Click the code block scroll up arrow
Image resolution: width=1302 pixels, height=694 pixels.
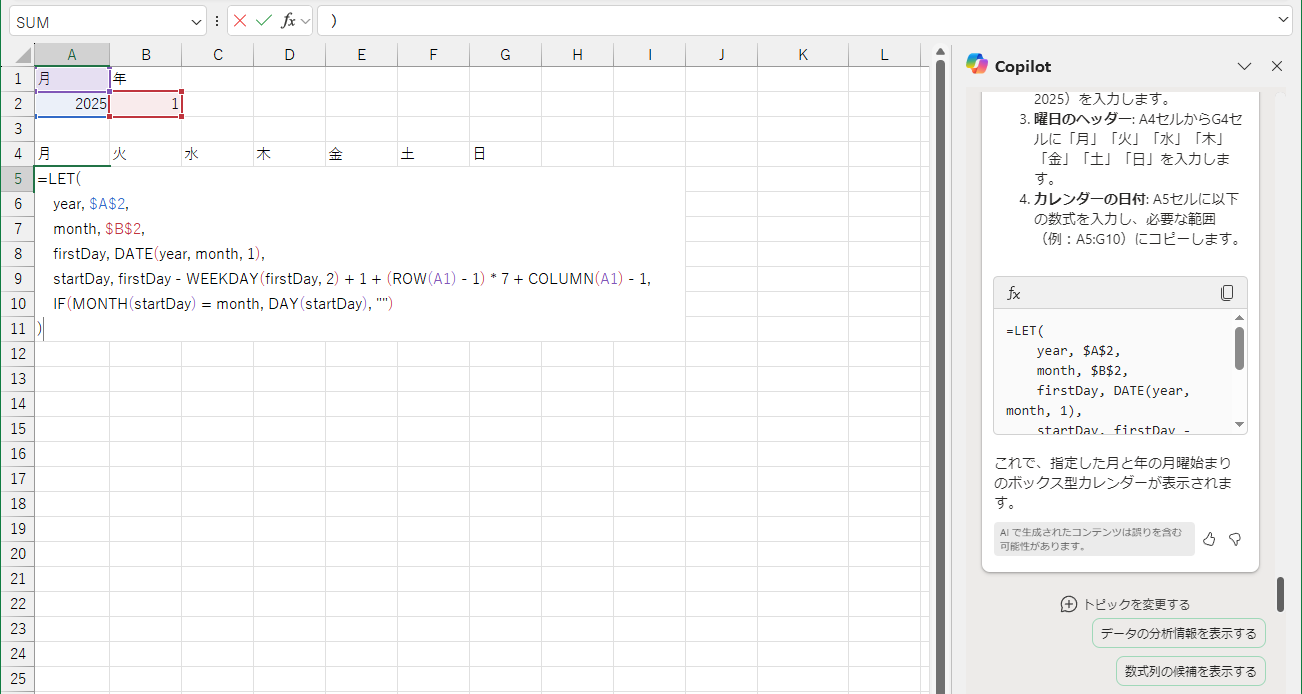[1240, 318]
